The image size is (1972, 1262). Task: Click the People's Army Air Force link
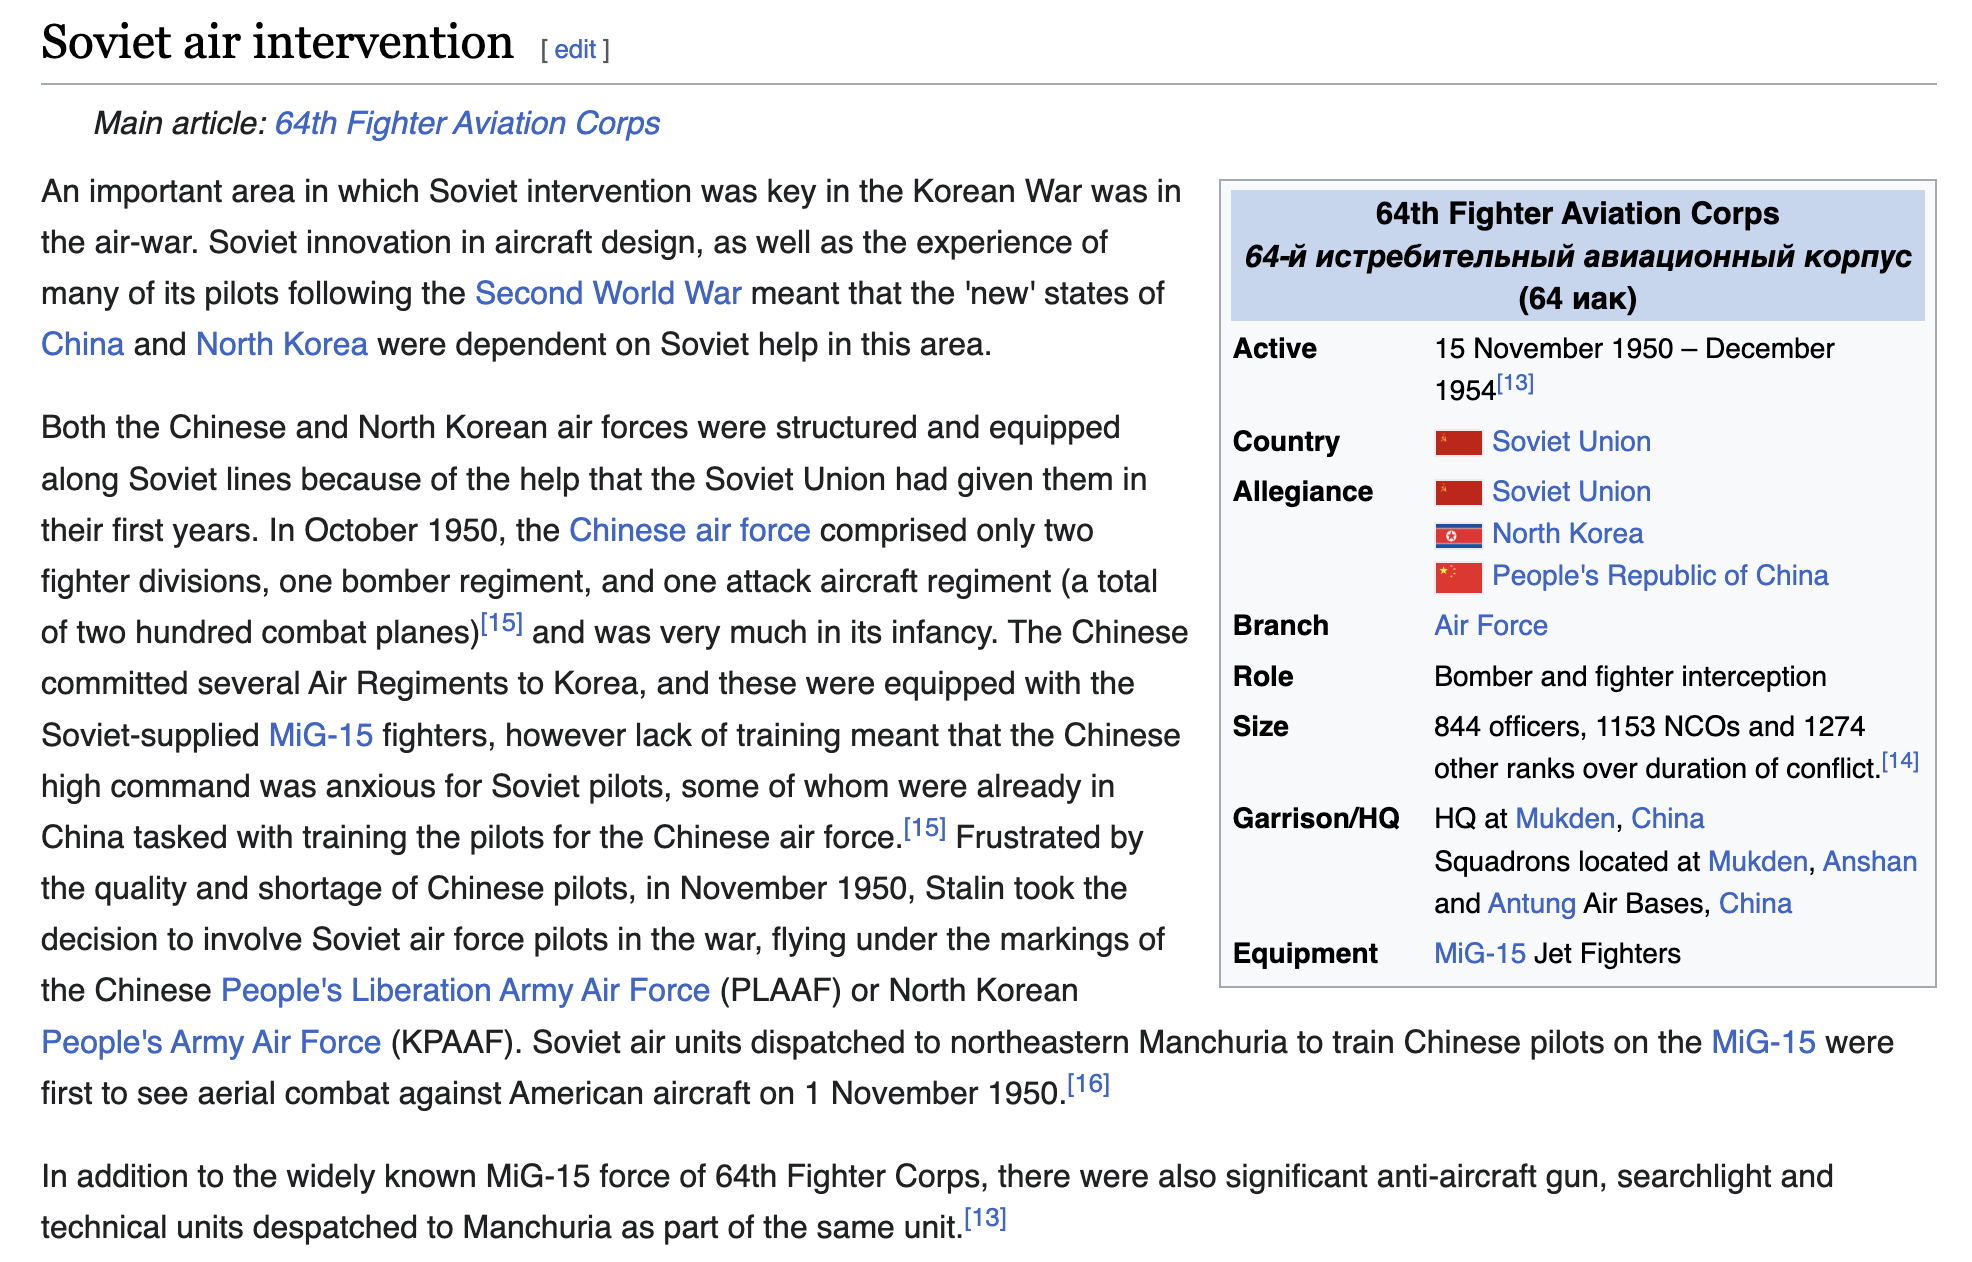(211, 1042)
